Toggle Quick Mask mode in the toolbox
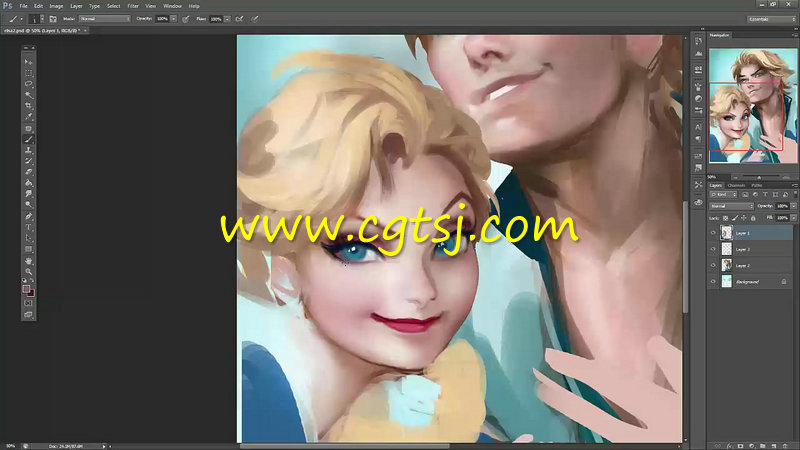 click(x=29, y=303)
